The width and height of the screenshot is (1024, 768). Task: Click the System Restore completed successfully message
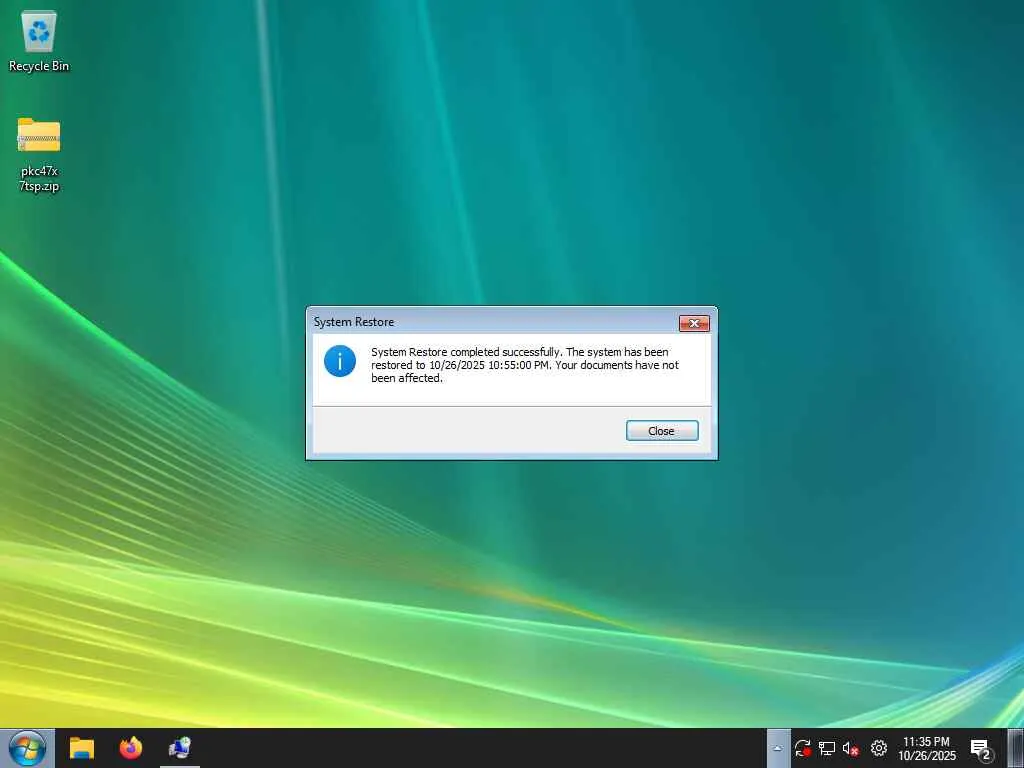tap(525, 365)
